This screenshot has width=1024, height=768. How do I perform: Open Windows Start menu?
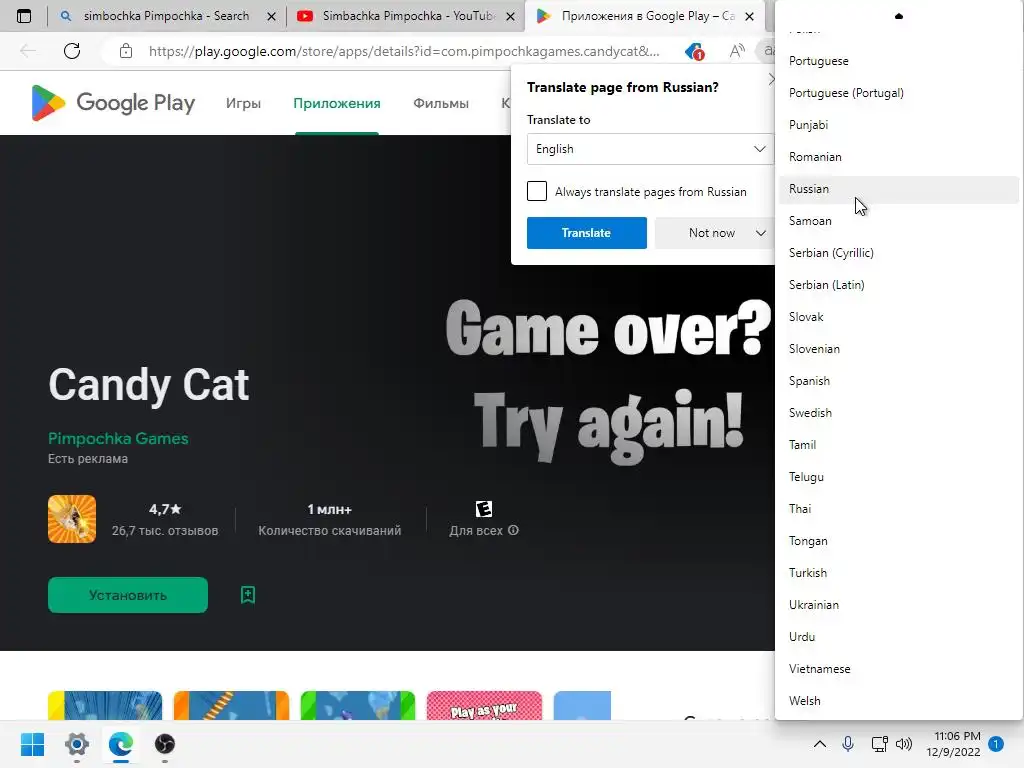[32, 744]
